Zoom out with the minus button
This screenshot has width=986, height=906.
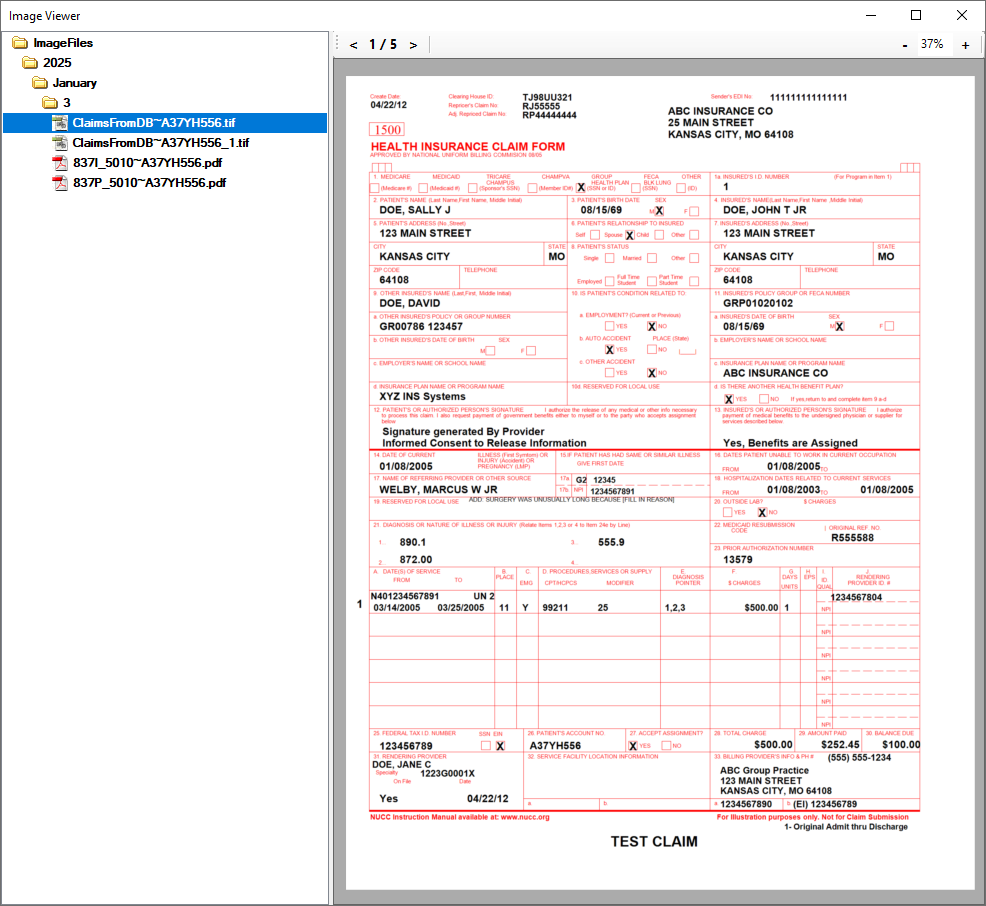[x=905, y=45]
